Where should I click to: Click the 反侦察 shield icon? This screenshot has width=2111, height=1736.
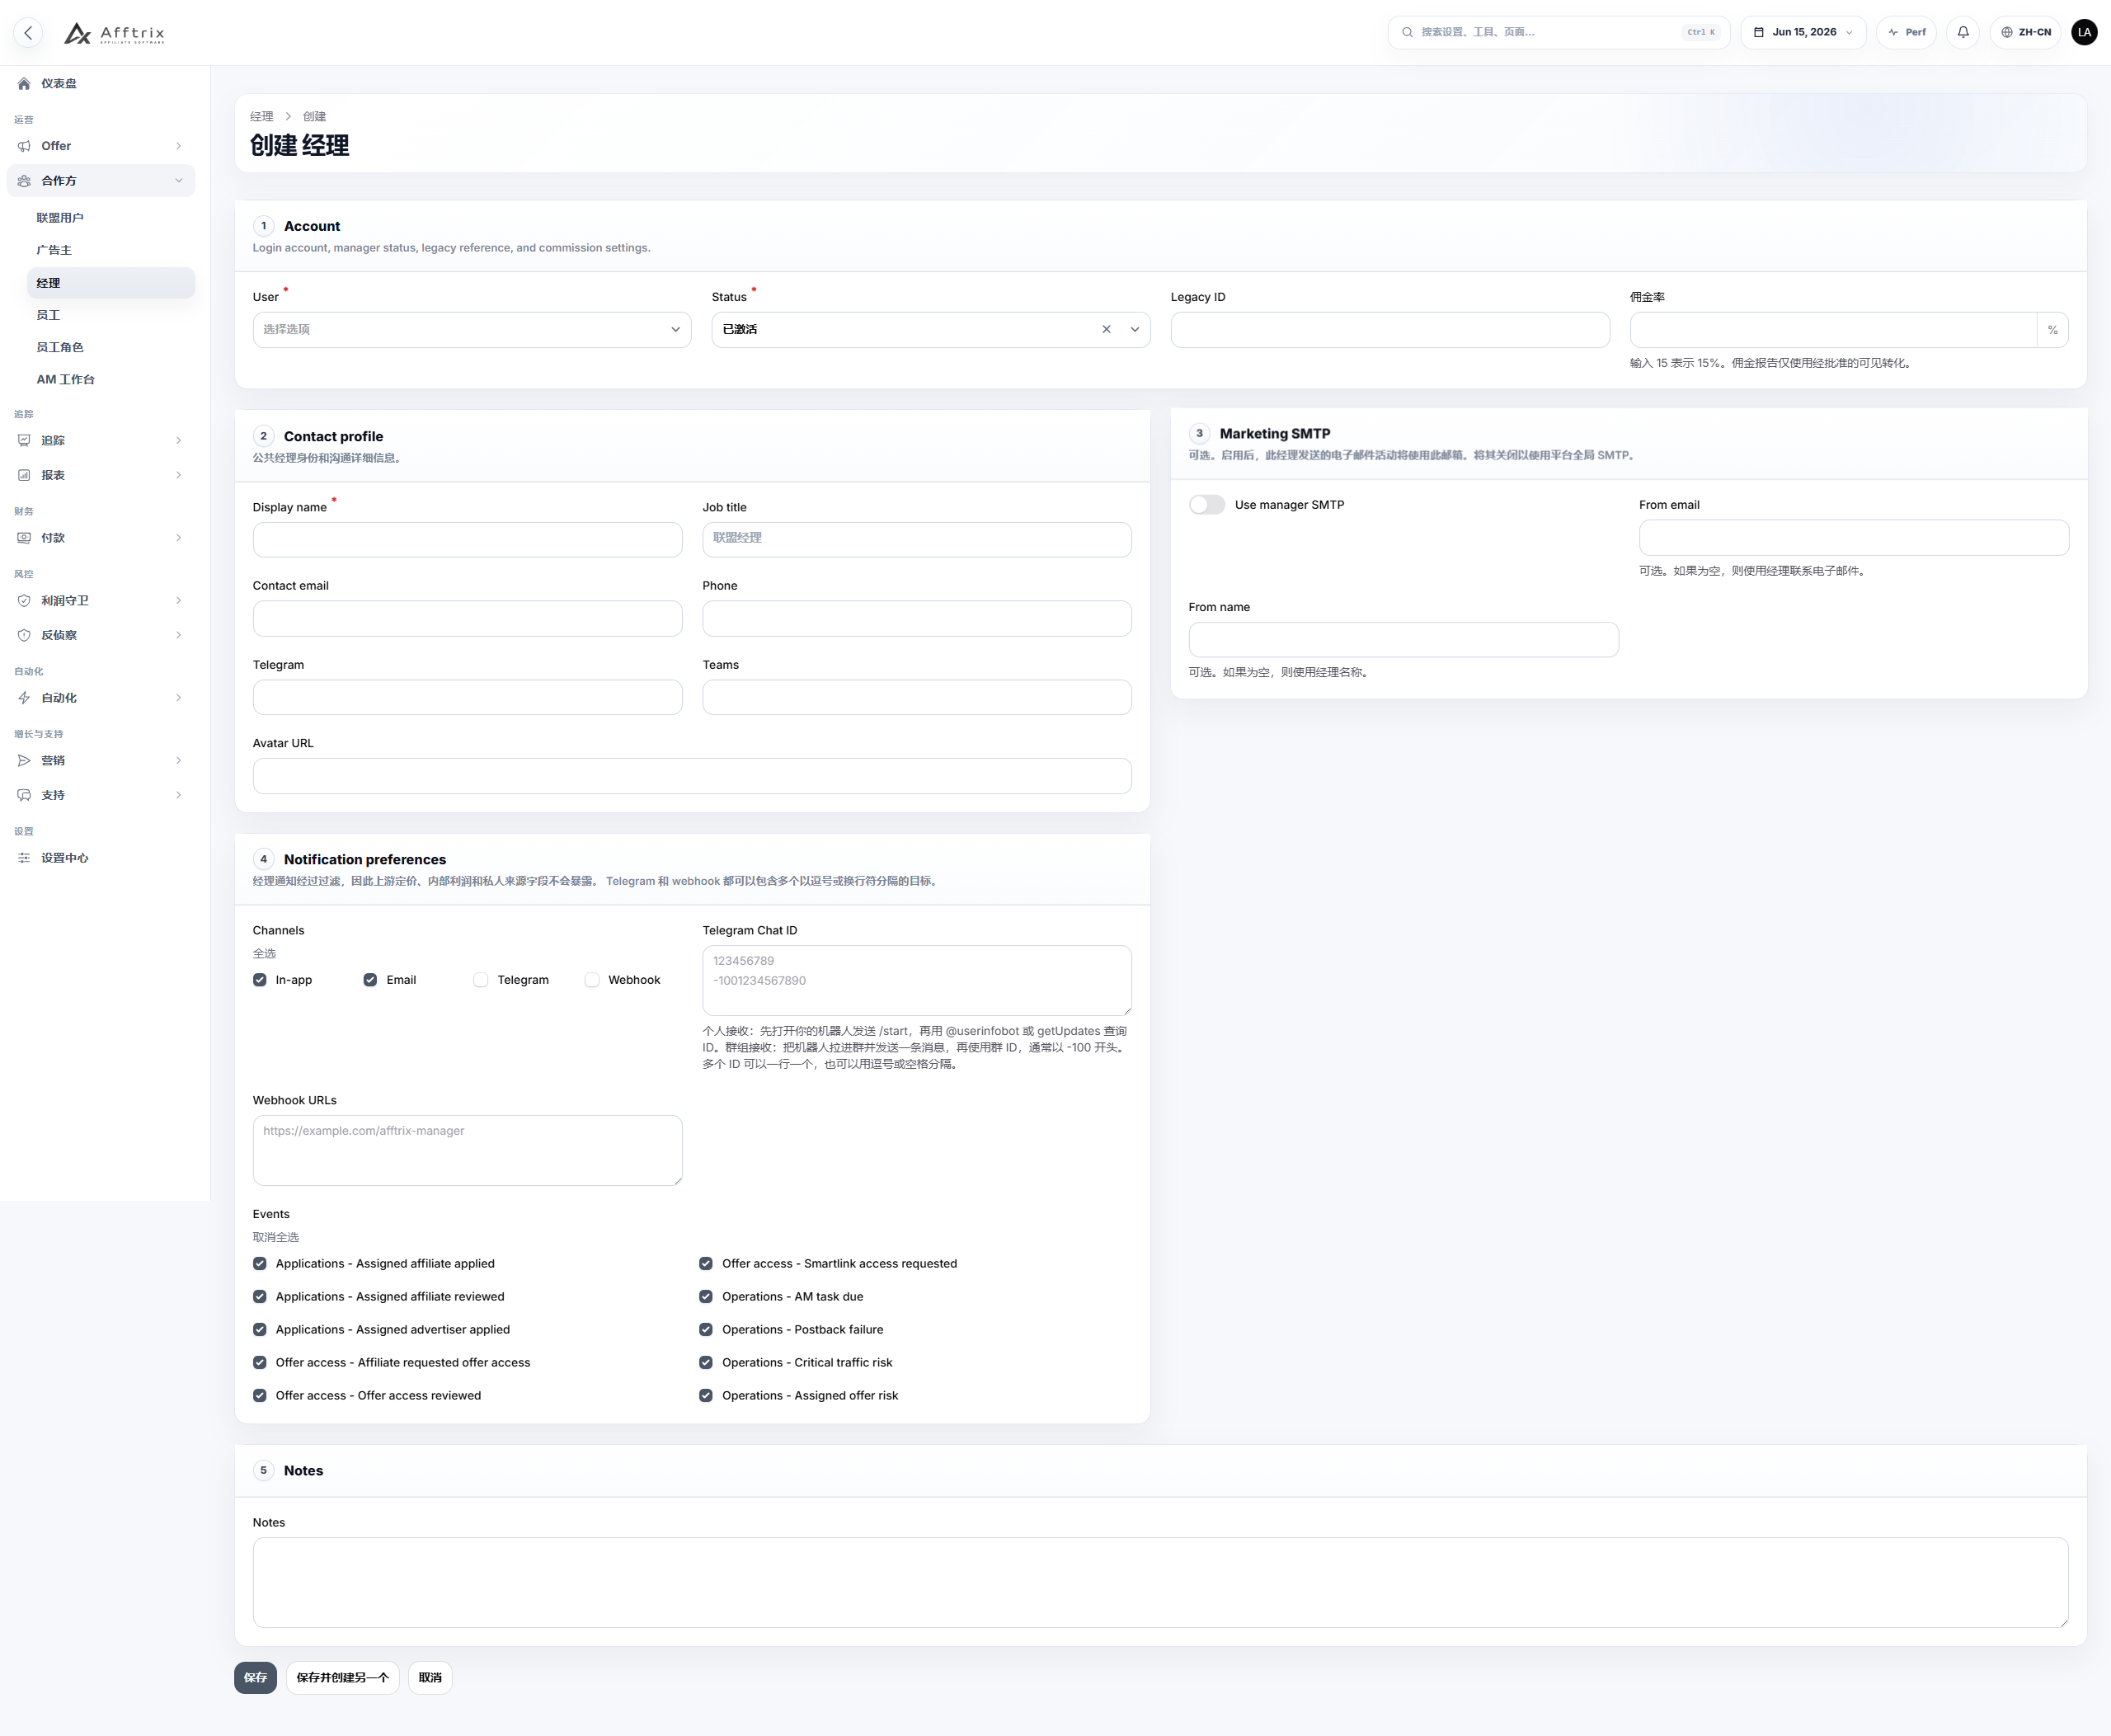24,635
